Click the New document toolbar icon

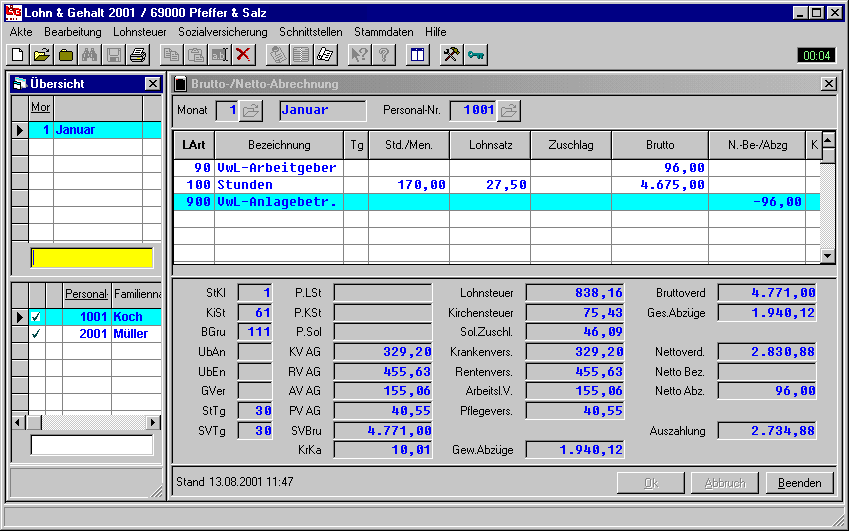point(18,55)
